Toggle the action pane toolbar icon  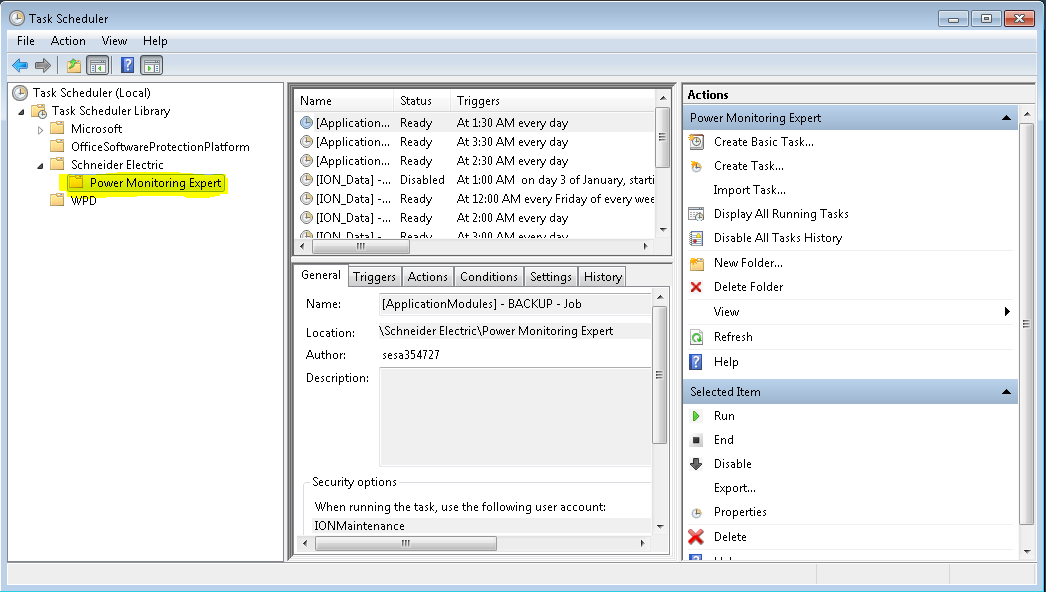tap(152, 65)
